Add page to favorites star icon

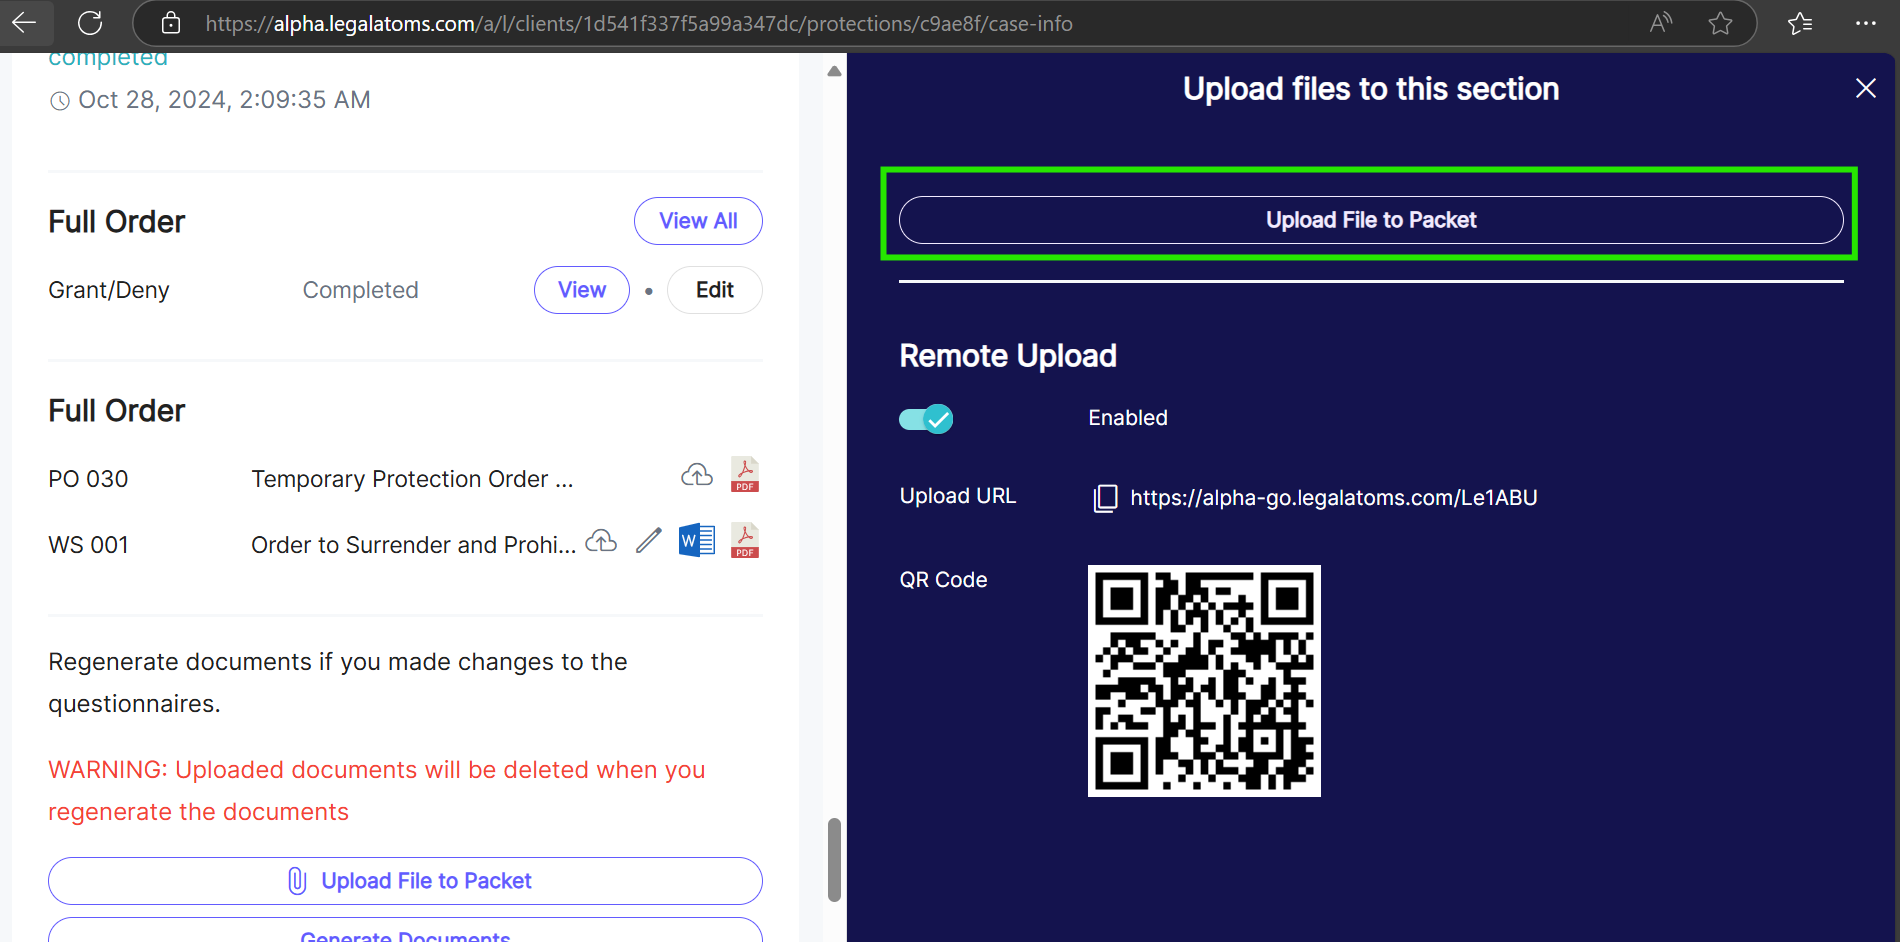click(x=1720, y=23)
